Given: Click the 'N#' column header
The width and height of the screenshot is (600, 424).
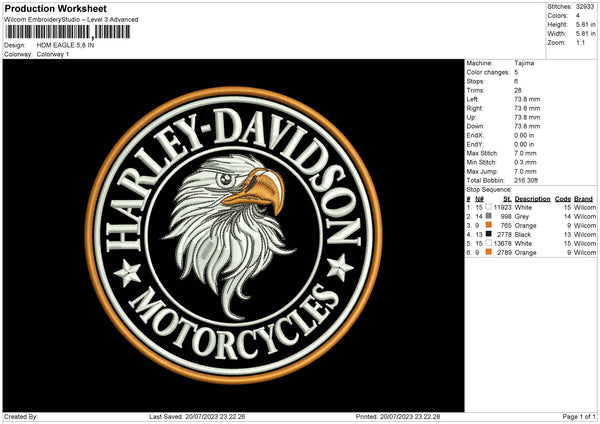Looking at the screenshot, I should click(x=479, y=199).
